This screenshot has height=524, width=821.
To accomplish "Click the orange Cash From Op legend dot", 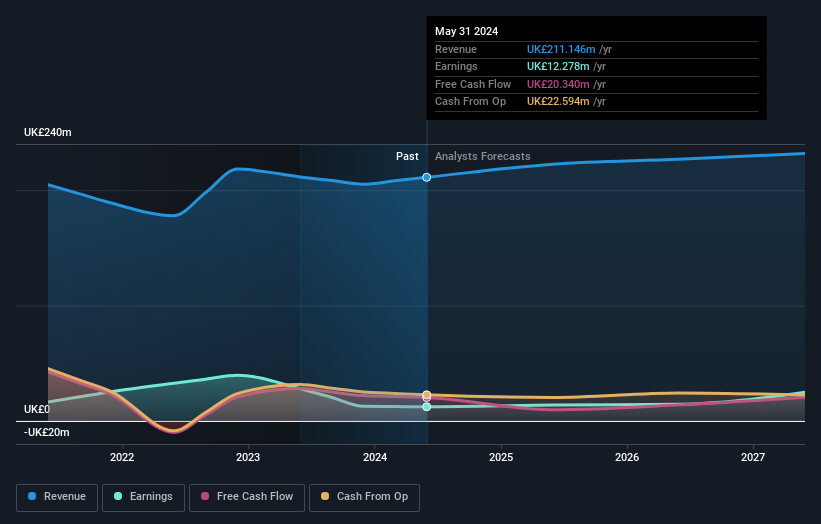I will tap(325, 496).
